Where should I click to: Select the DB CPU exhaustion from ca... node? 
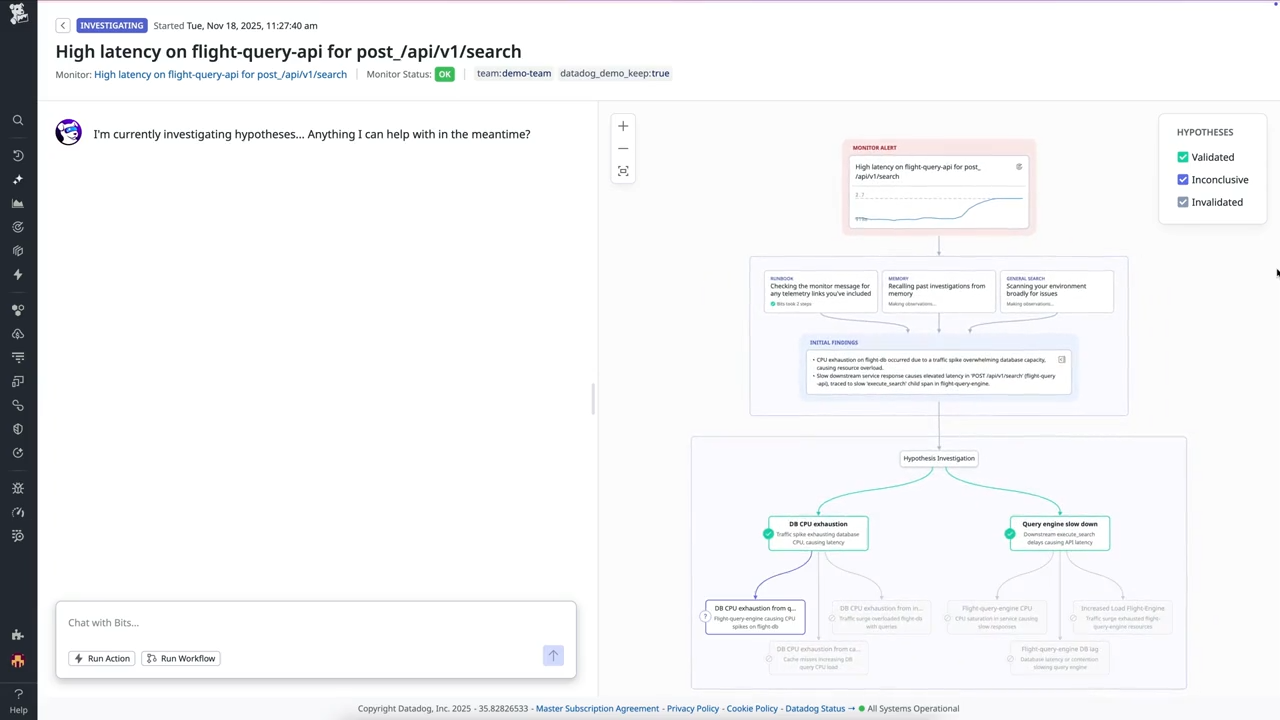tap(818, 658)
